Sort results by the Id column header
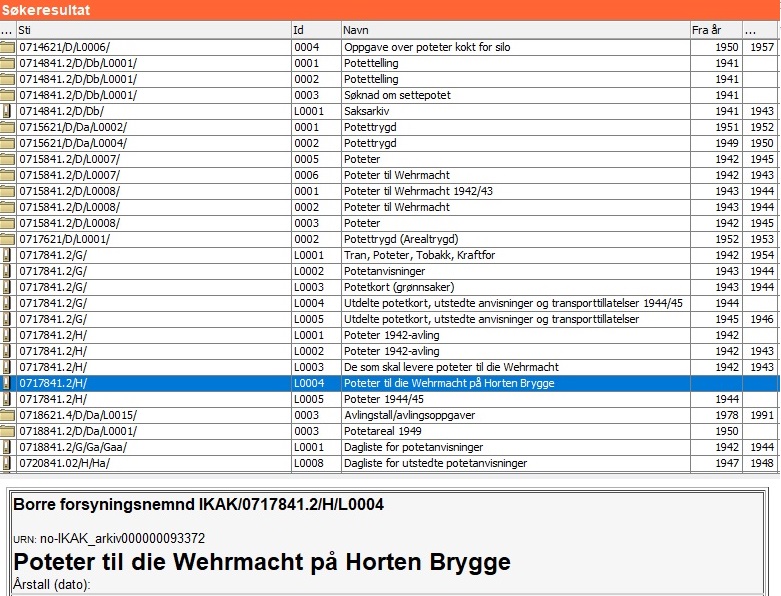 tap(315, 30)
